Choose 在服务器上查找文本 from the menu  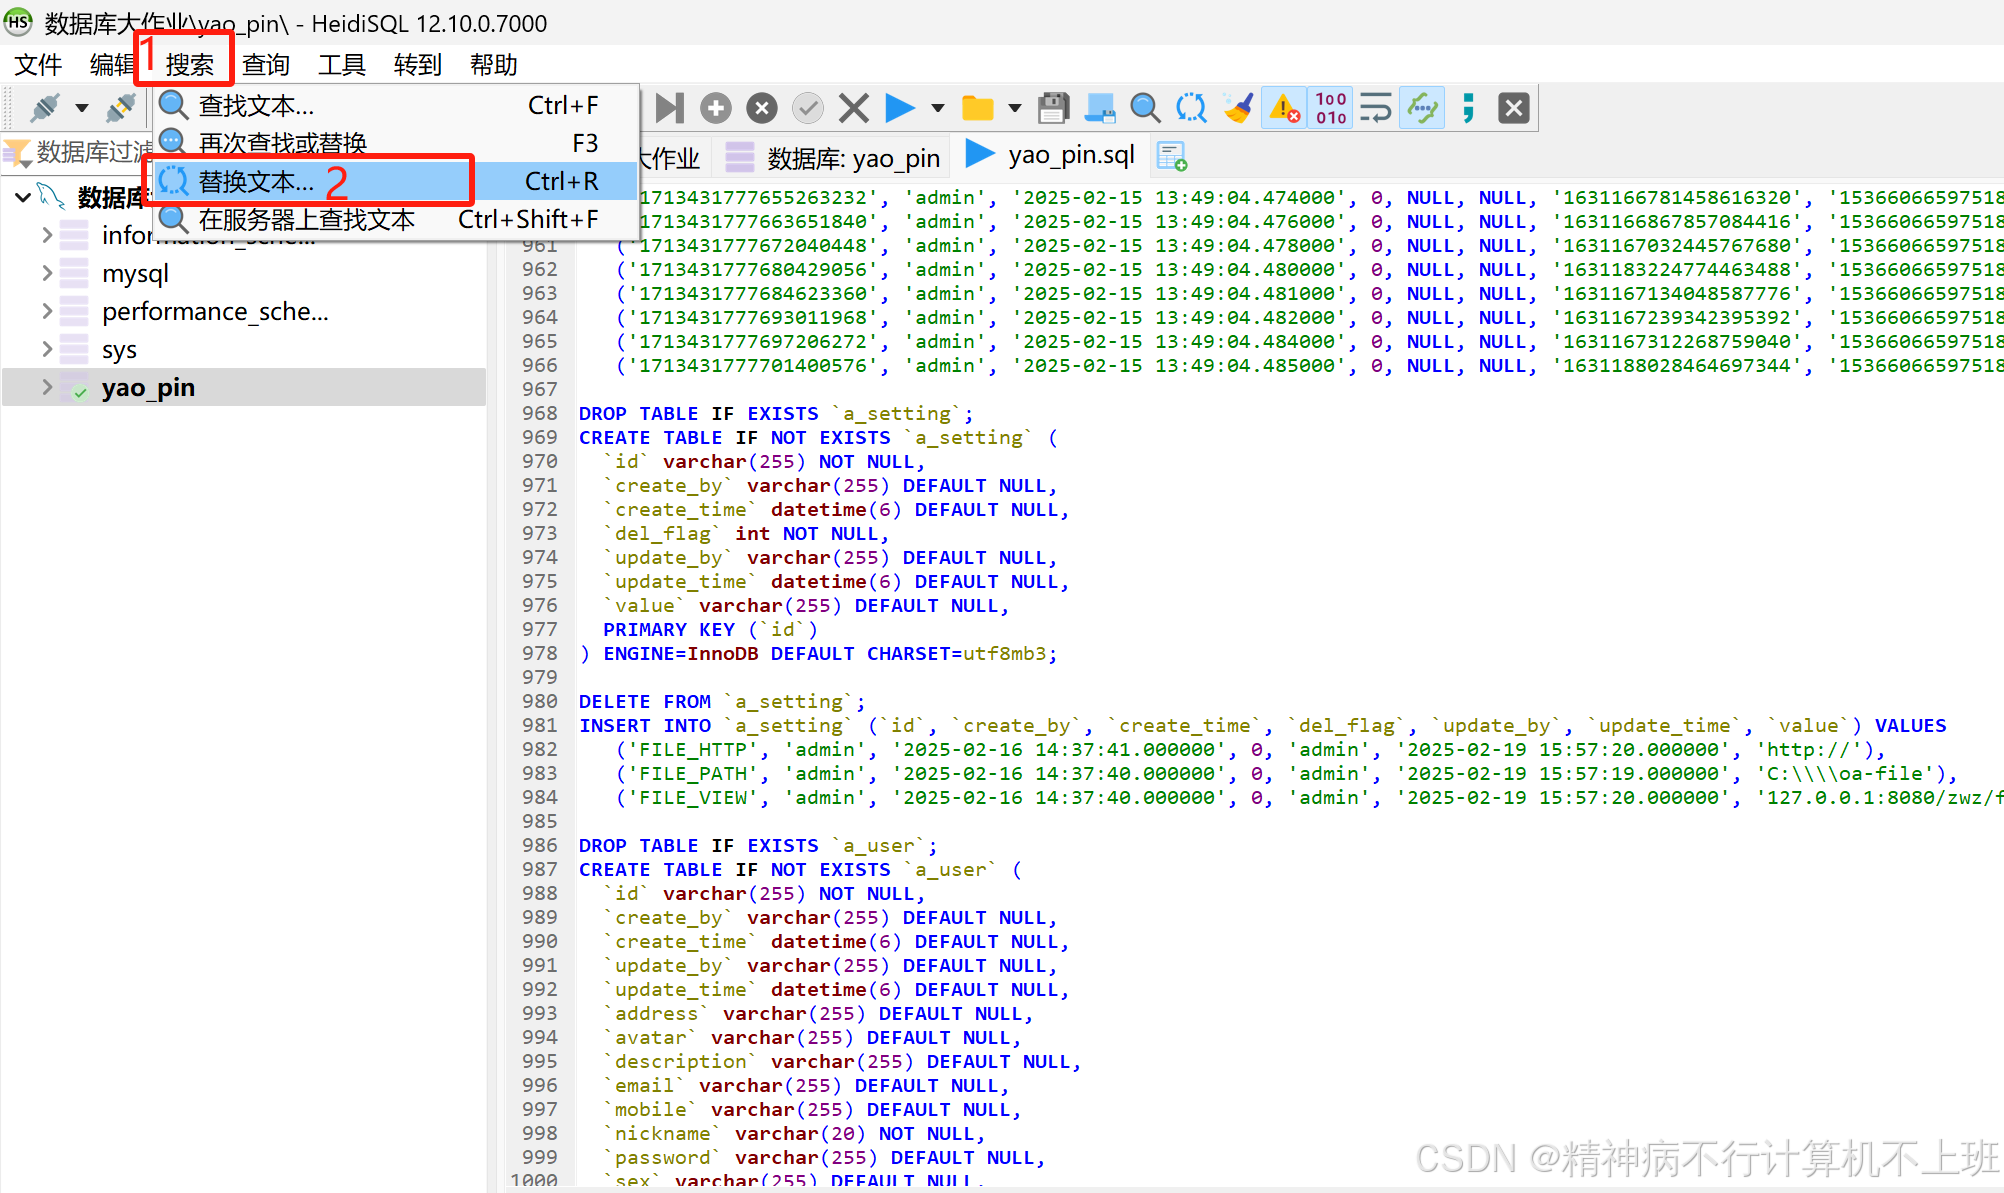click(306, 219)
